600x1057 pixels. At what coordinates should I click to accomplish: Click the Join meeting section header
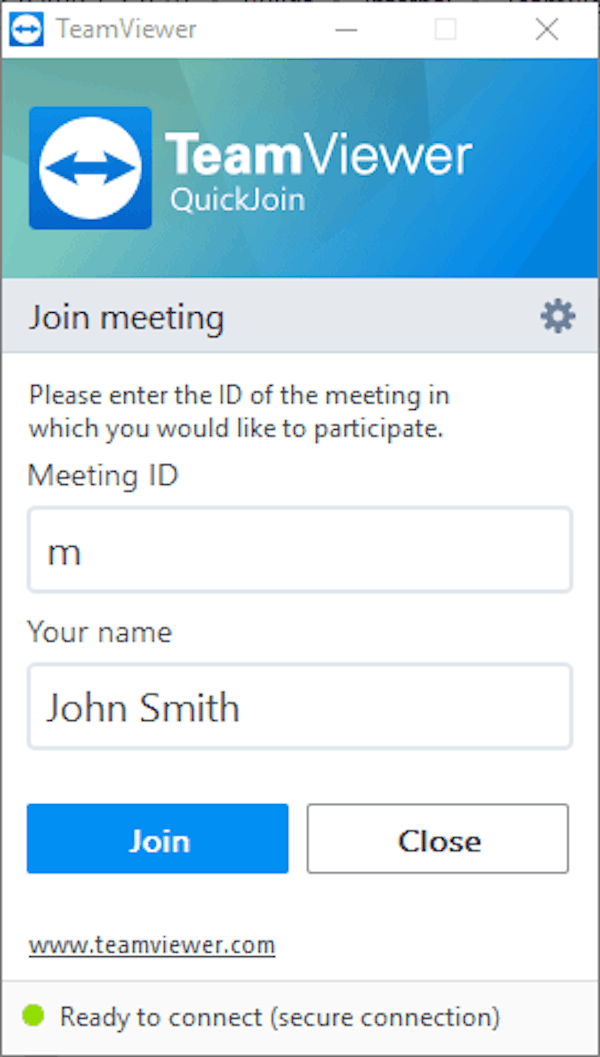[x=126, y=318]
